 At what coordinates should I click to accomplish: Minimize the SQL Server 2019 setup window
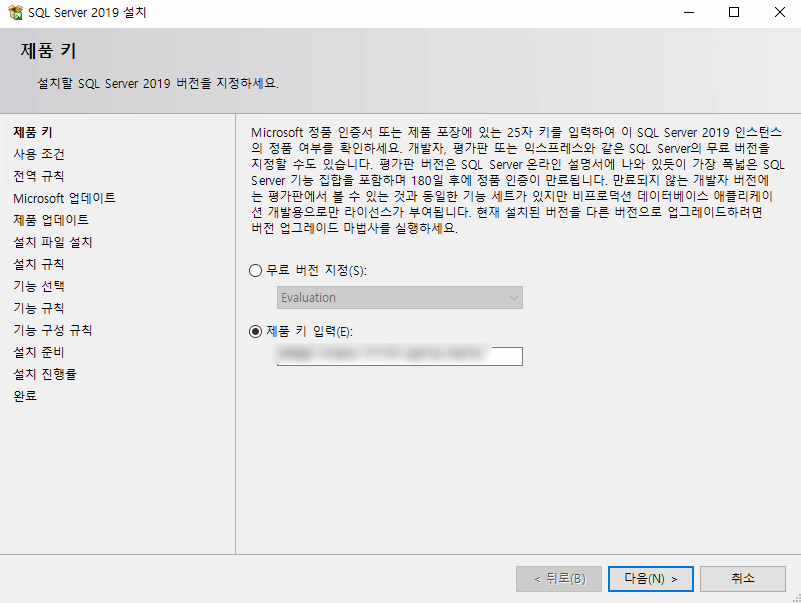coord(689,12)
